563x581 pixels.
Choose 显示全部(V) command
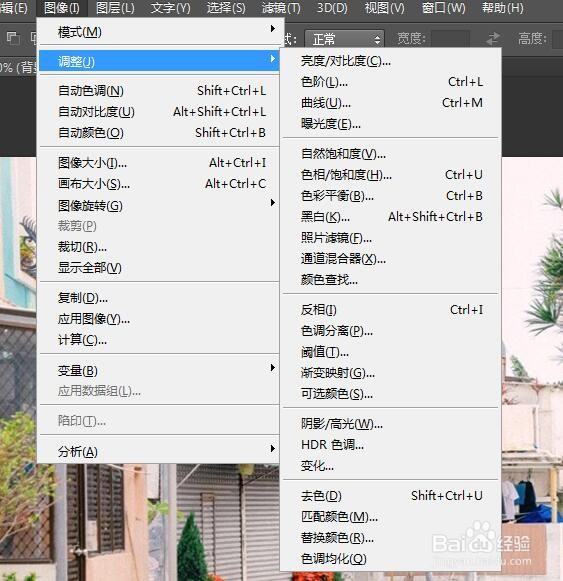159,268
